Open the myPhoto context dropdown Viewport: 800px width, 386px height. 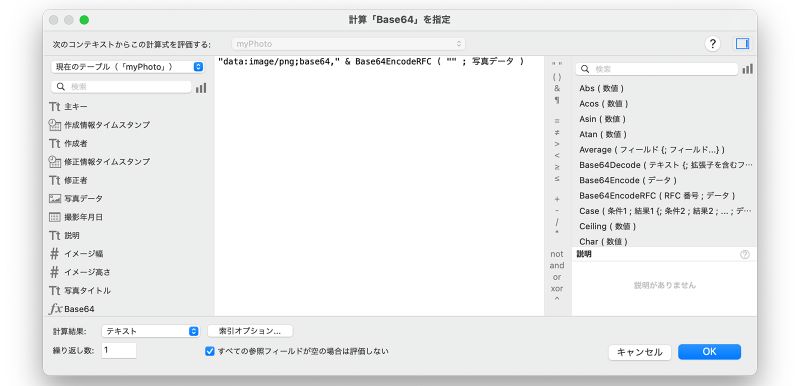(348, 44)
